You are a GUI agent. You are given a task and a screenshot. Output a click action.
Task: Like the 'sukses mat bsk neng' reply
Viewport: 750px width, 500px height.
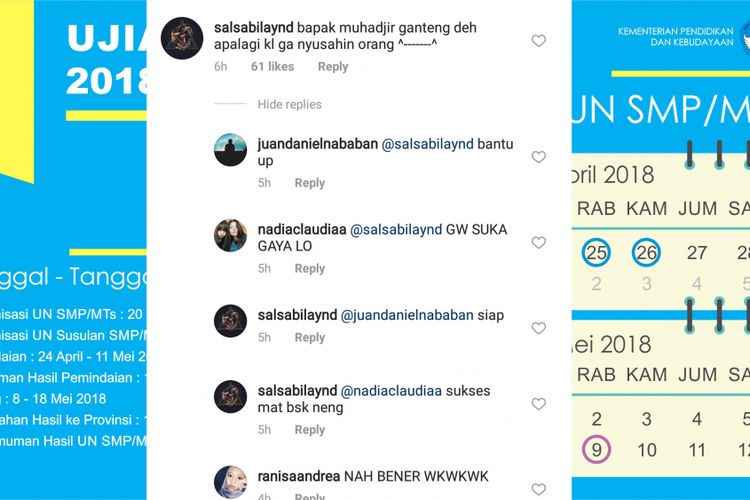point(539,404)
